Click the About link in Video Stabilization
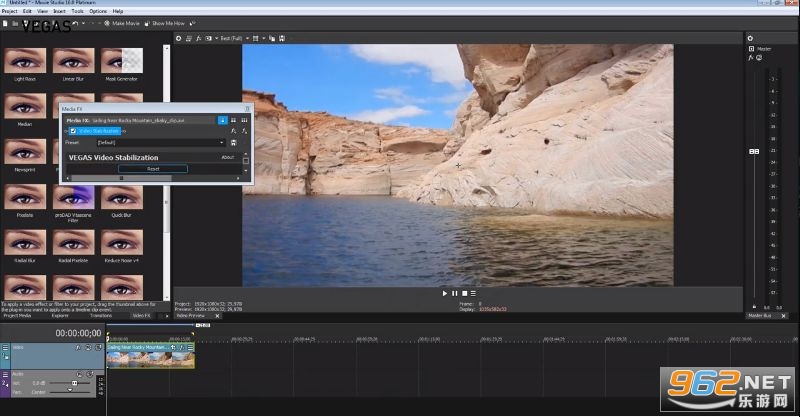The width and height of the screenshot is (800, 417). [228, 157]
